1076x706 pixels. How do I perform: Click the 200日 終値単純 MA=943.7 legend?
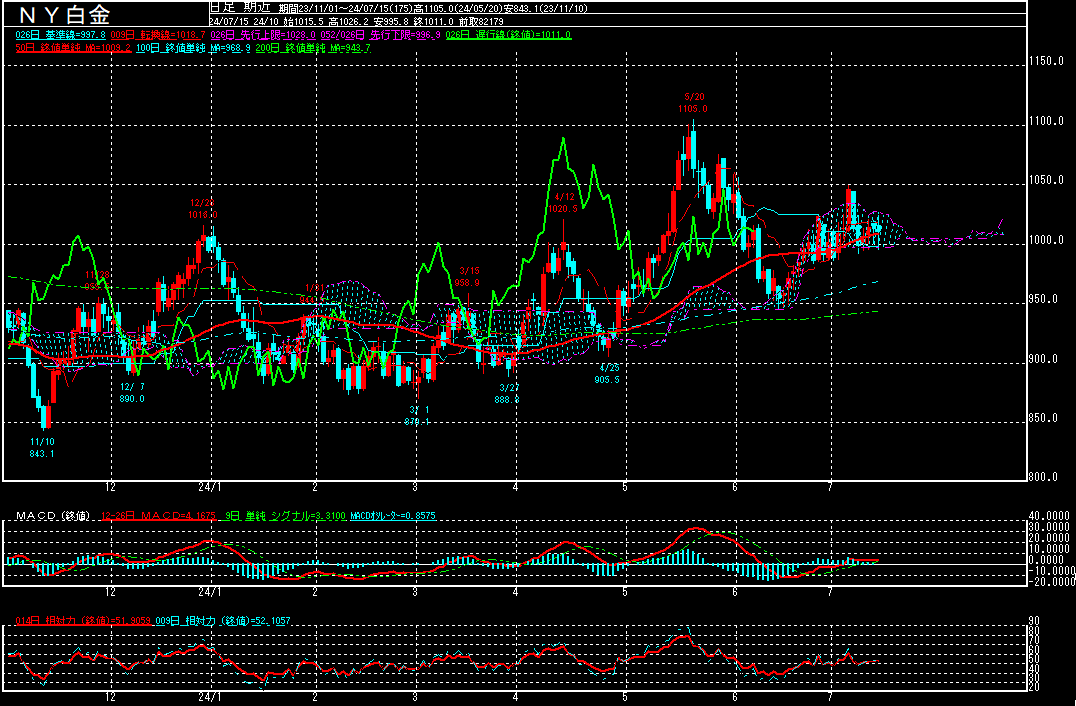[313, 48]
